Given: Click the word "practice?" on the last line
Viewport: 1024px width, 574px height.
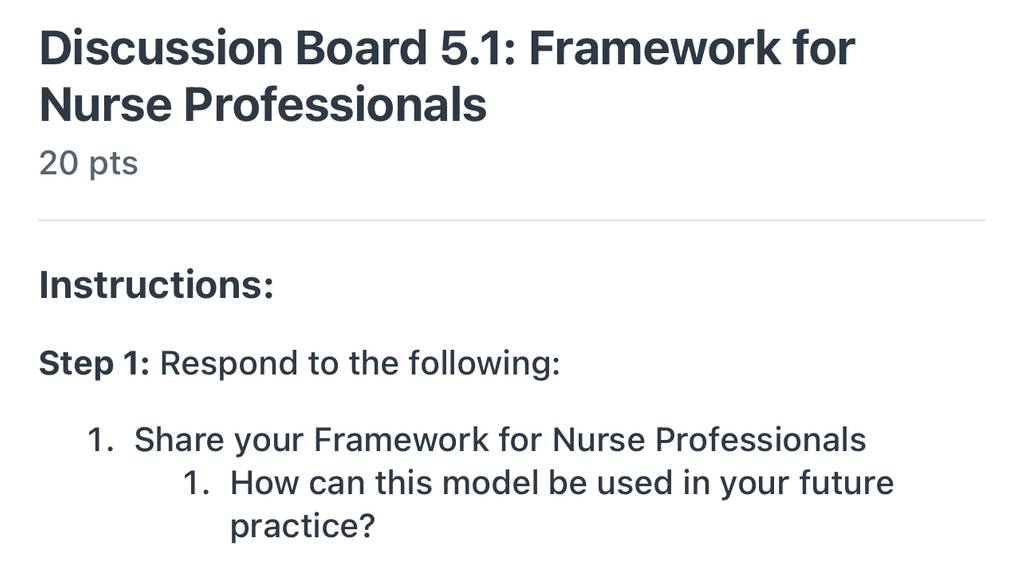Looking at the screenshot, I should (x=303, y=526).
